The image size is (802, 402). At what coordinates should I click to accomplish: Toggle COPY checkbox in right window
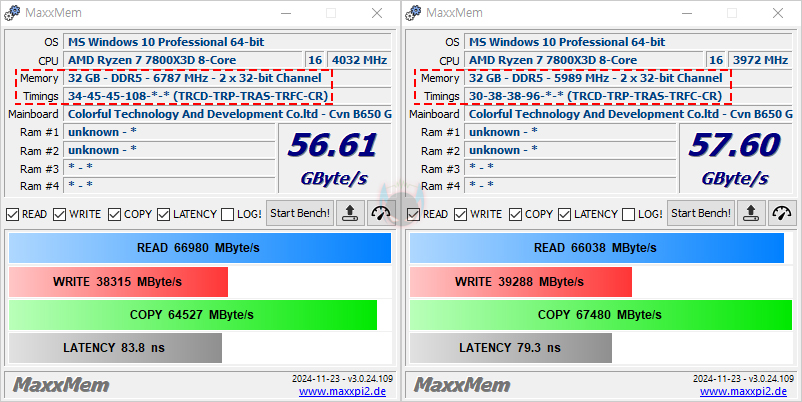click(515, 214)
